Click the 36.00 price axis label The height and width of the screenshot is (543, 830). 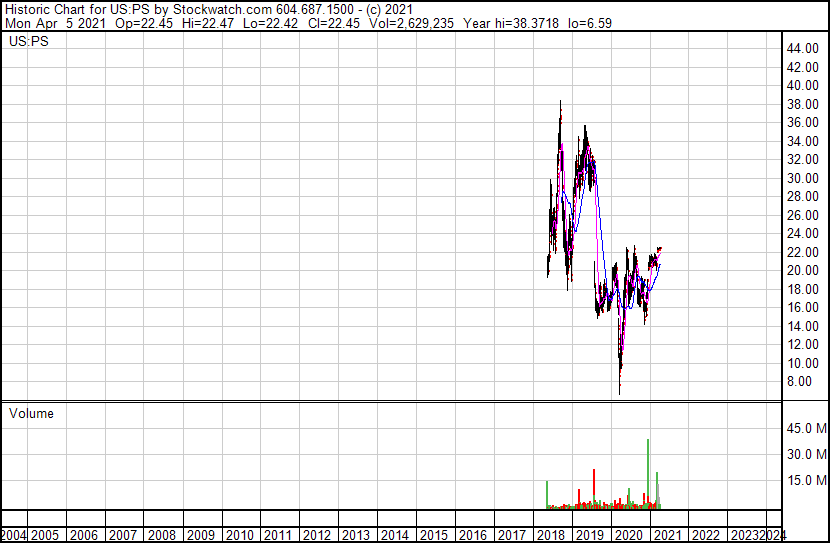[x=803, y=123]
